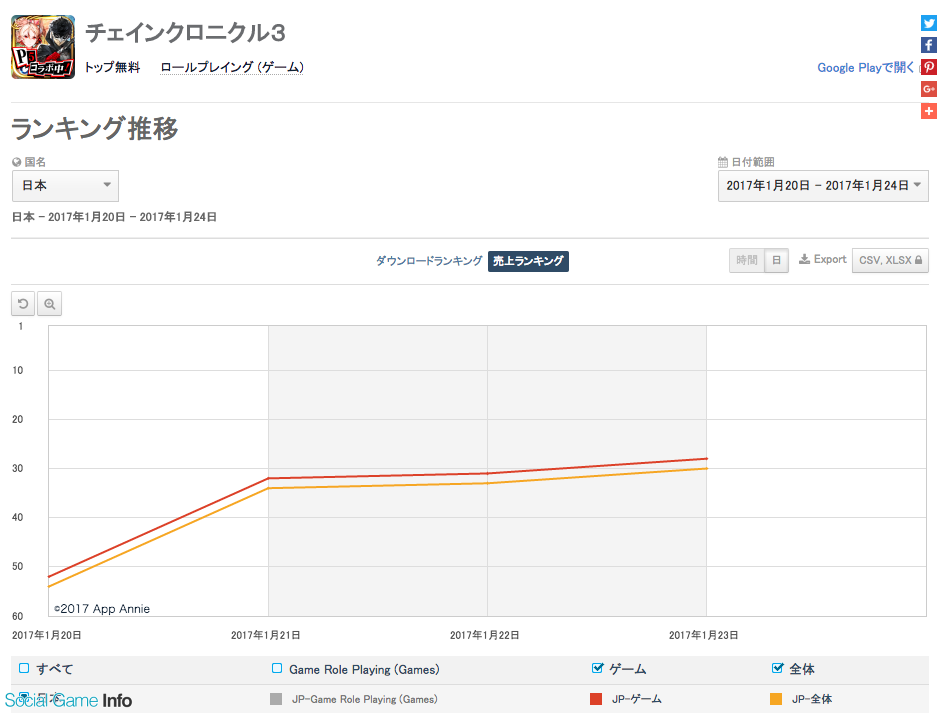Reset the chart zoom with undo icon

[x=23, y=304]
